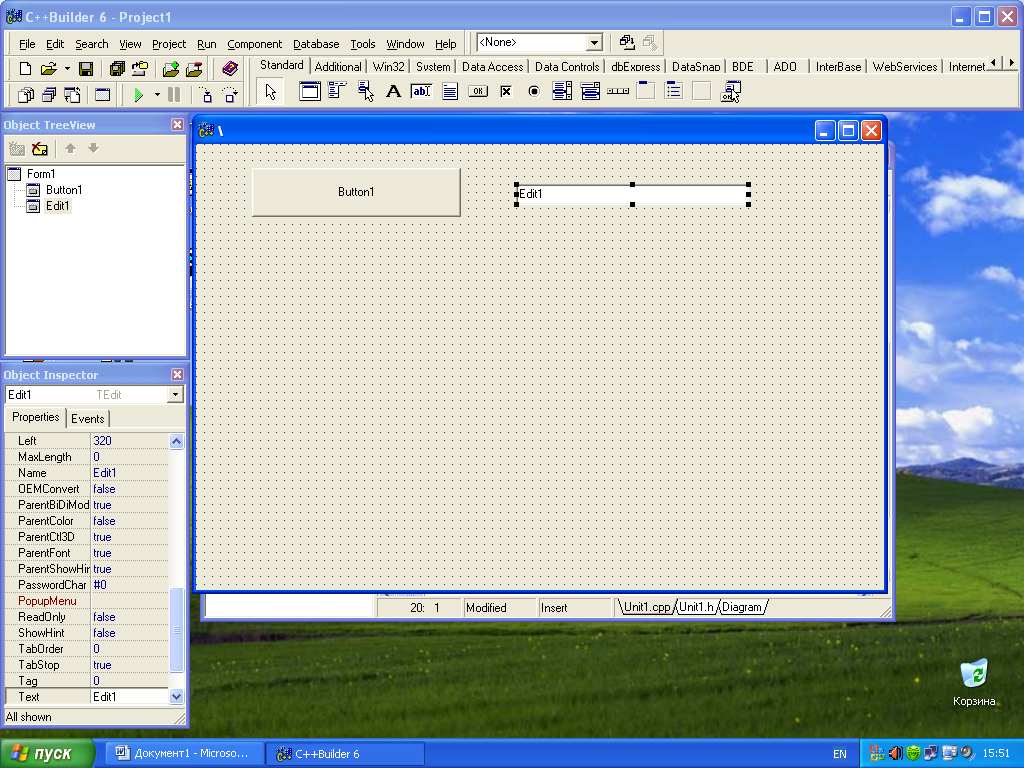The width and height of the screenshot is (1024, 768).
Task: Click Save current desktop icon
Action: click(627, 42)
